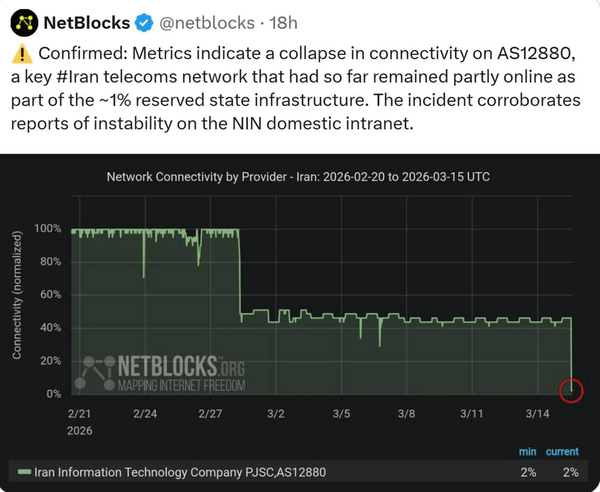The image size is (600, 492).
Task: Sort by the current column header
Action: click(x=562, y=452)
